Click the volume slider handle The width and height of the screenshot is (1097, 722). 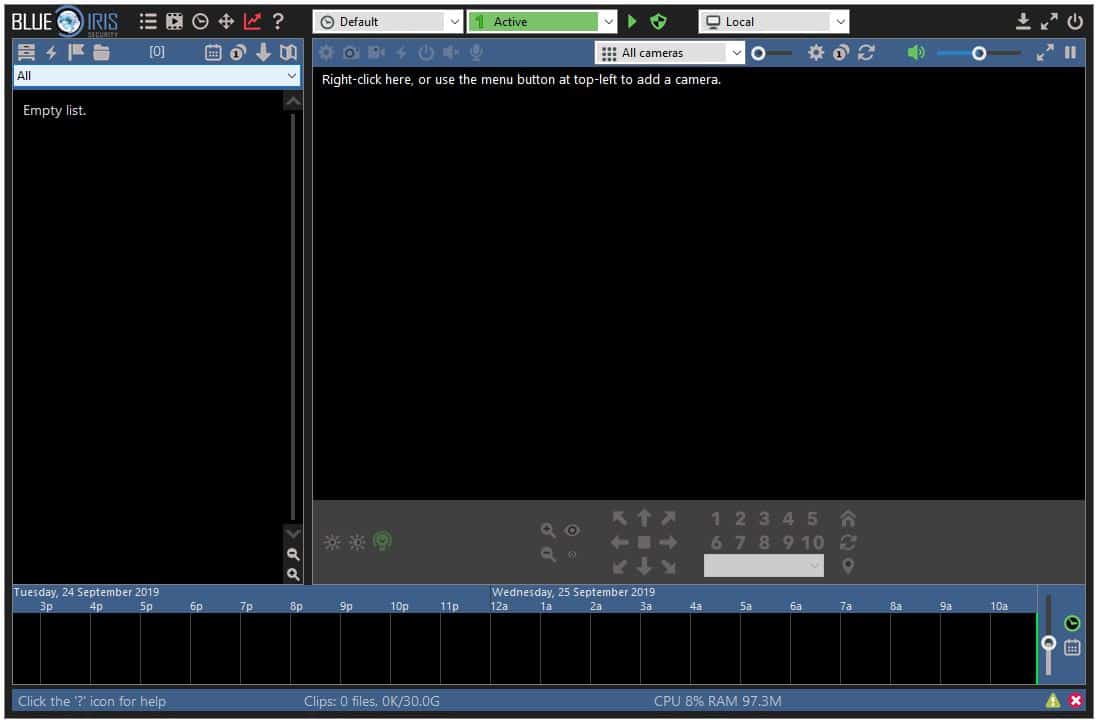pos(979,53)
